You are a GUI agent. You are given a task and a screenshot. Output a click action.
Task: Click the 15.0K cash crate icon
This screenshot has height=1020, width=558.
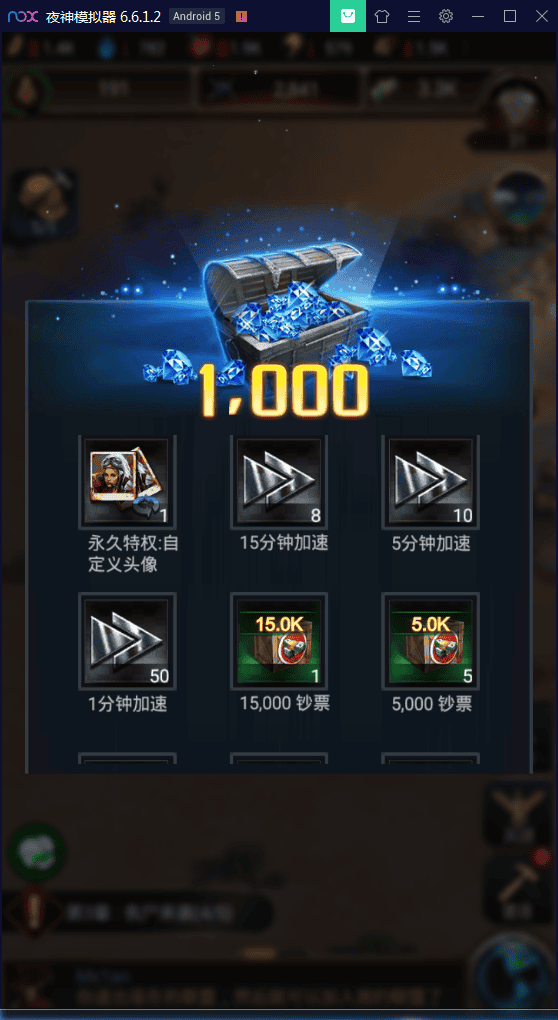(279, 641)
